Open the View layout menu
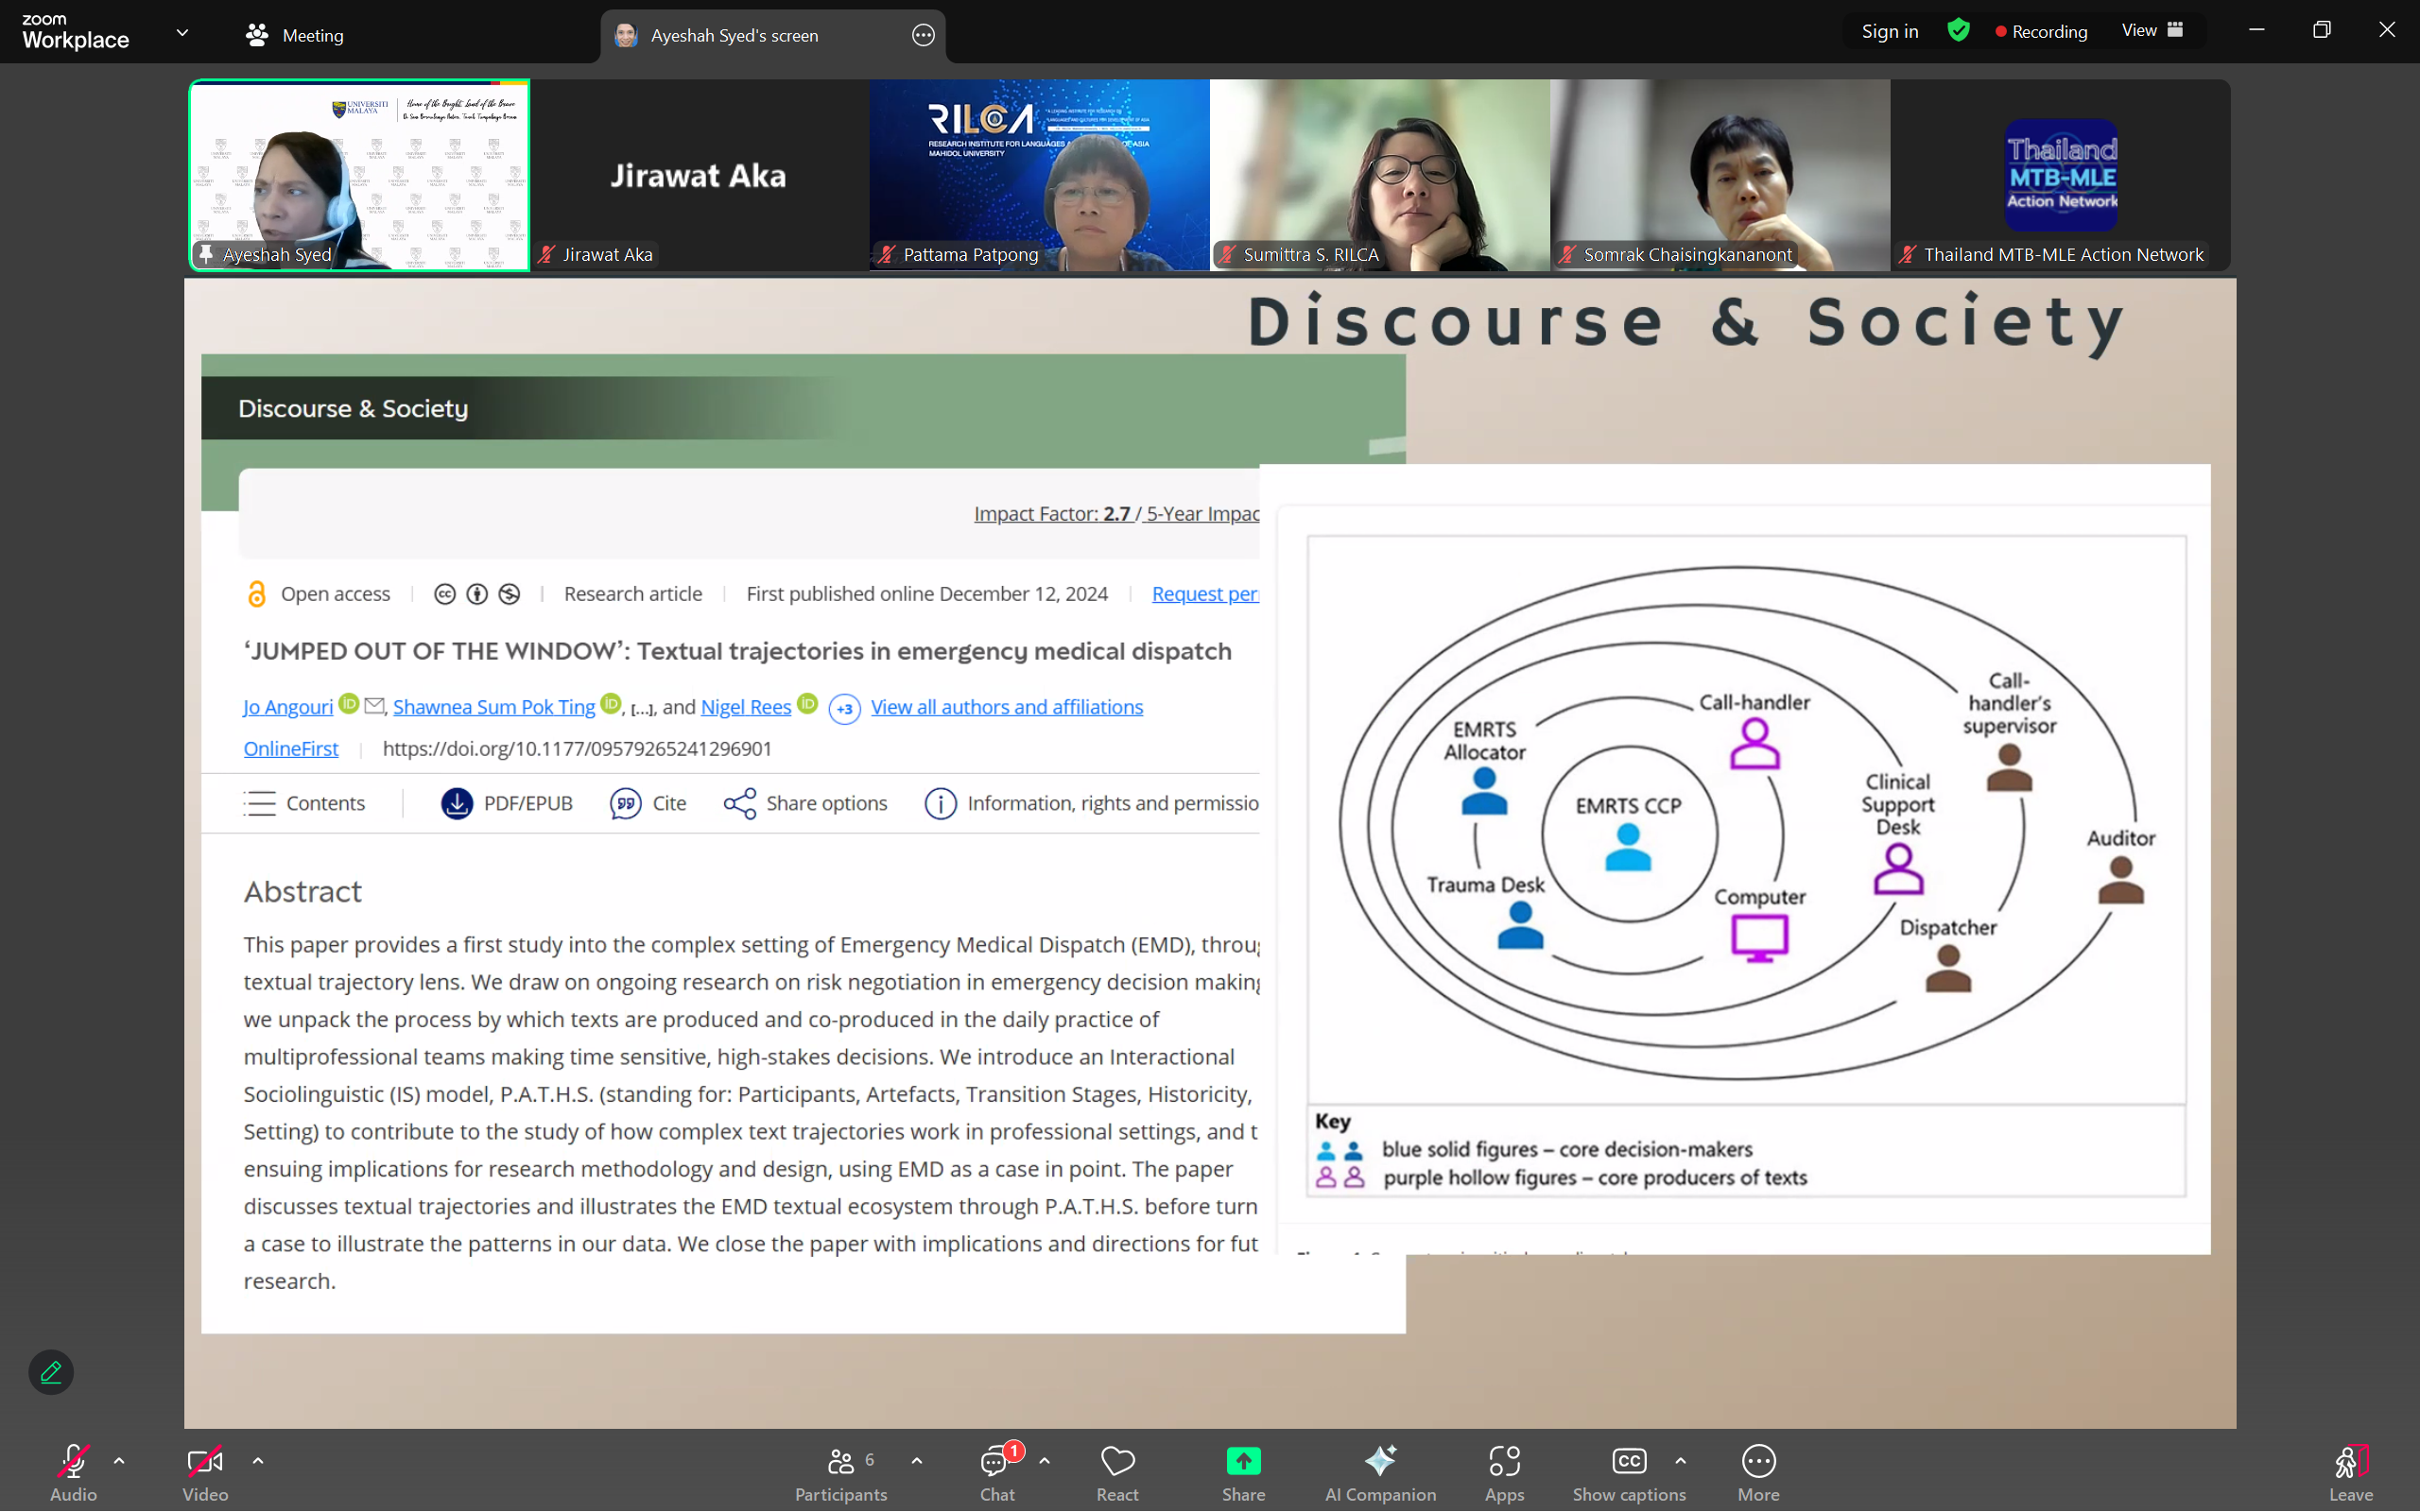The width and height of the screenshot is (2420, 1512). point(2151,31)
